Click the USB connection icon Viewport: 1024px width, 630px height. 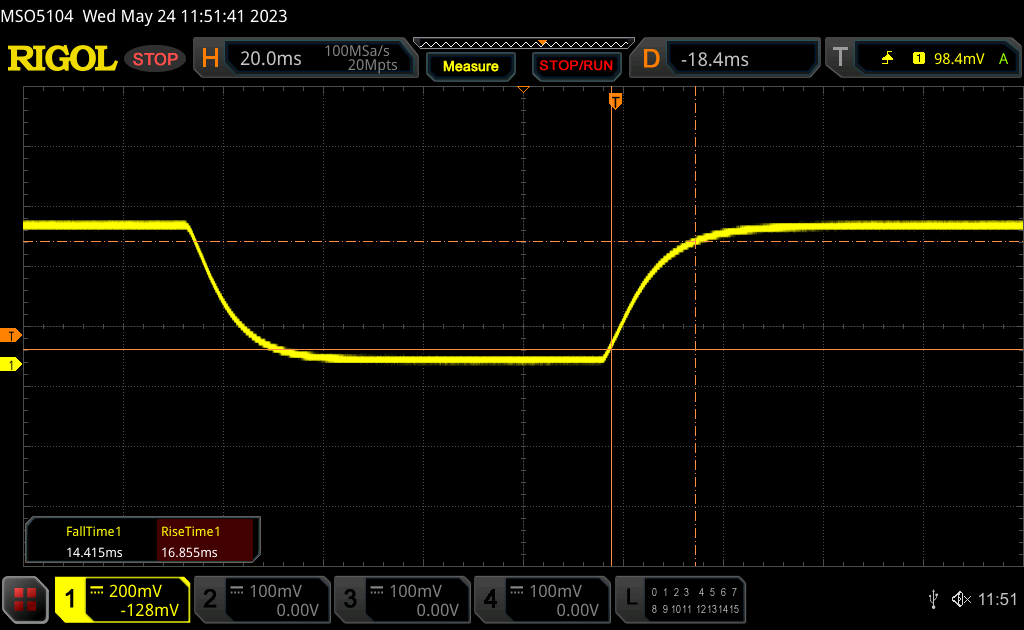[933, 599]
